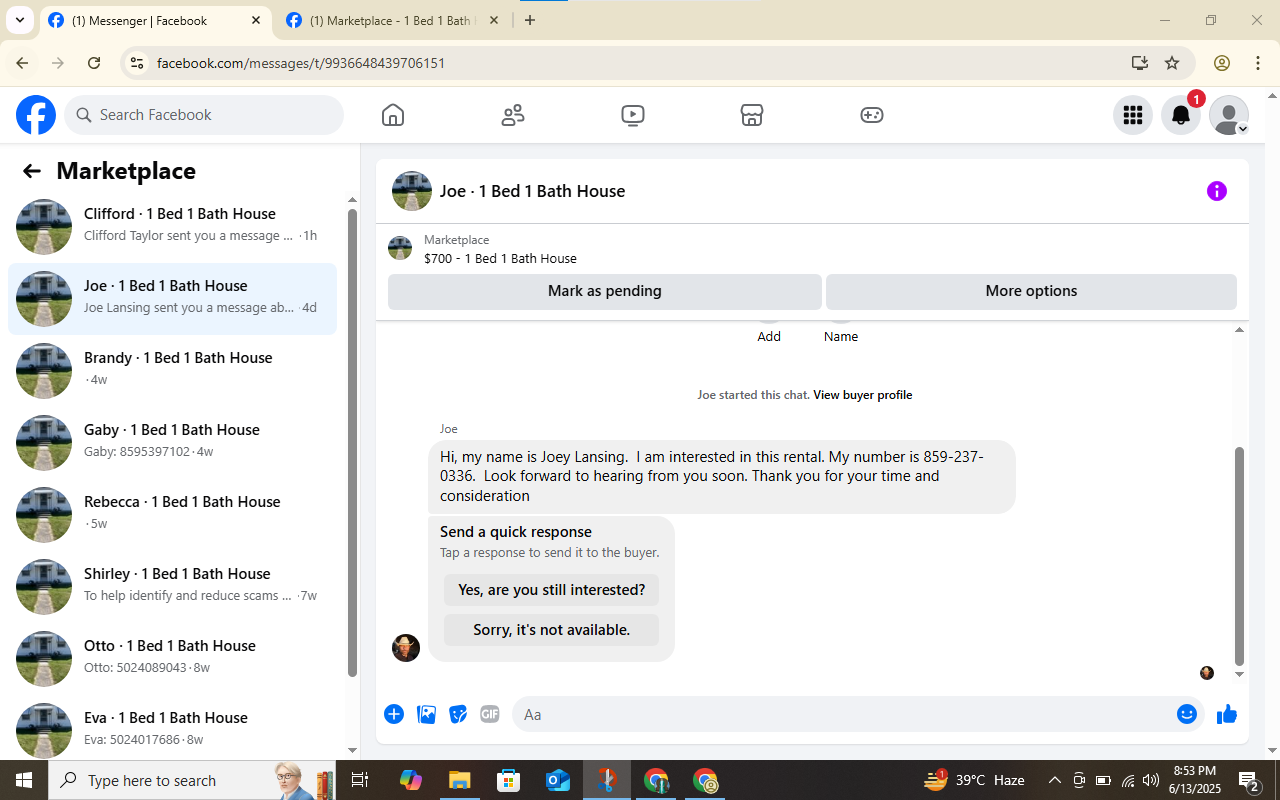Open Chrome profile icon

(1222, 63)
